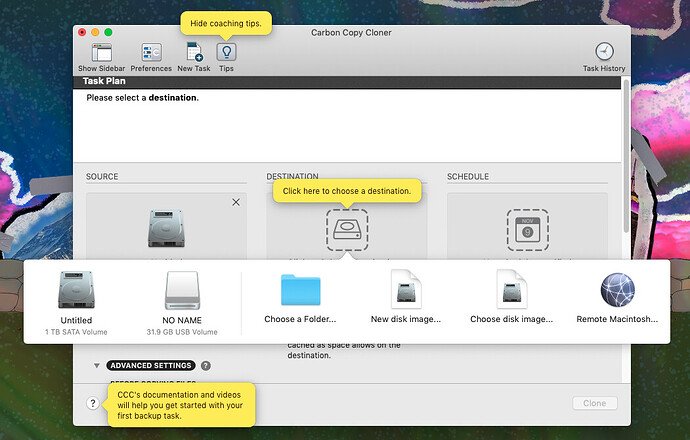
Task: Select New disk image option
Action: click(406, 298)
